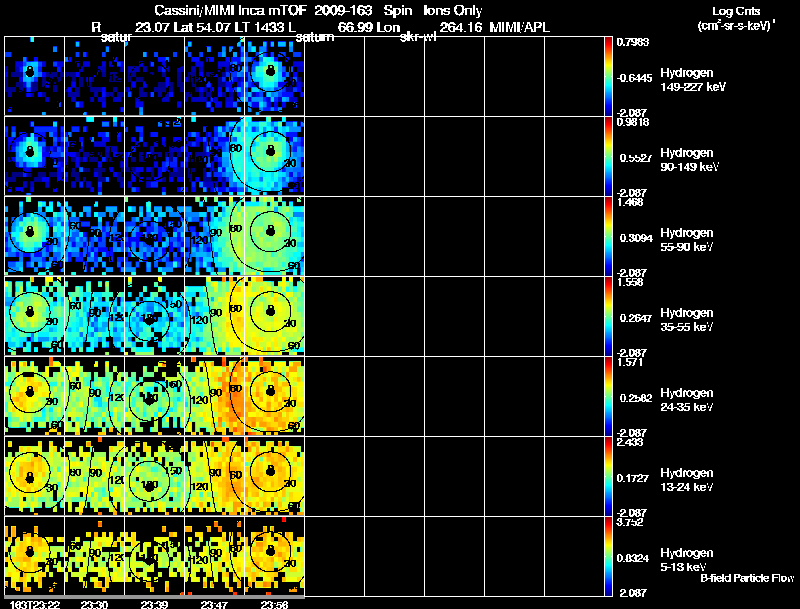Click the 23:47 image in 5-13 keV row
Viewport: 800px width, 609px height.
point(213,557)
